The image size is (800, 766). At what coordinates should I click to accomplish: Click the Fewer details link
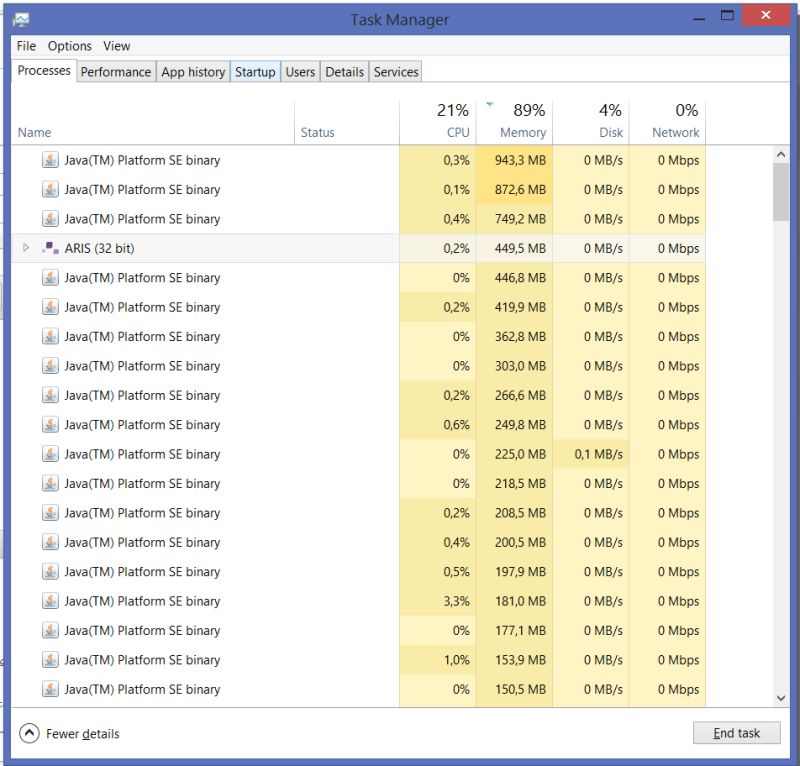click(84, 733)
